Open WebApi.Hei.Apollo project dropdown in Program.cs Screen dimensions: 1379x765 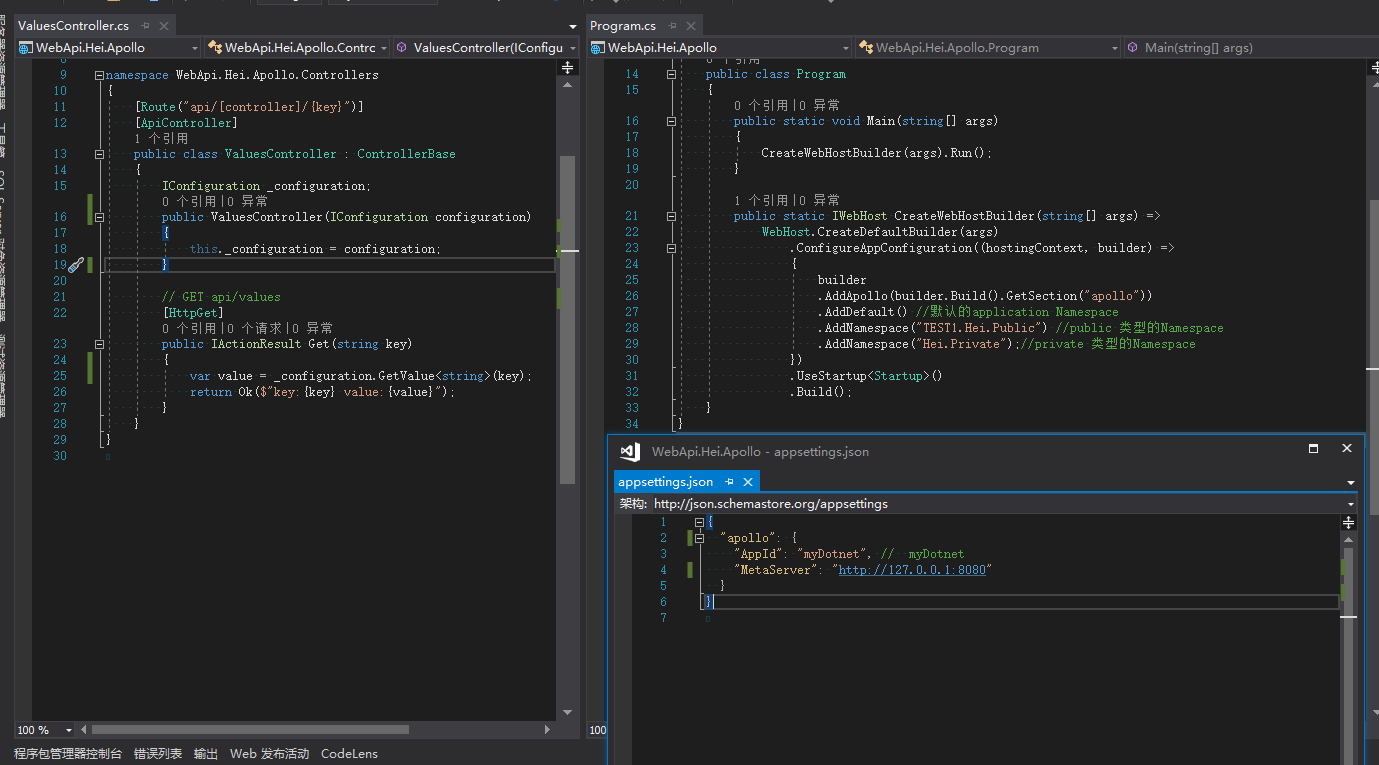click(x=720, y=47)
